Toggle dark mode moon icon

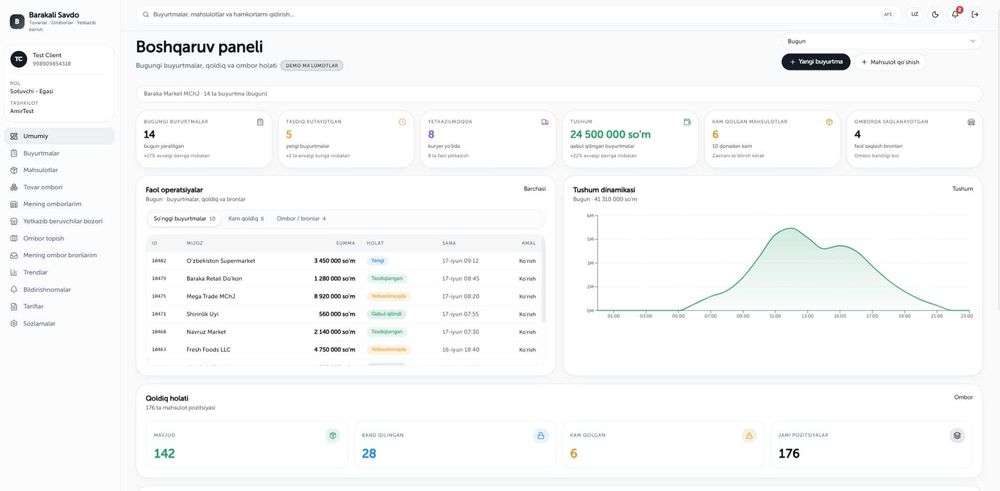click(935, 14)
